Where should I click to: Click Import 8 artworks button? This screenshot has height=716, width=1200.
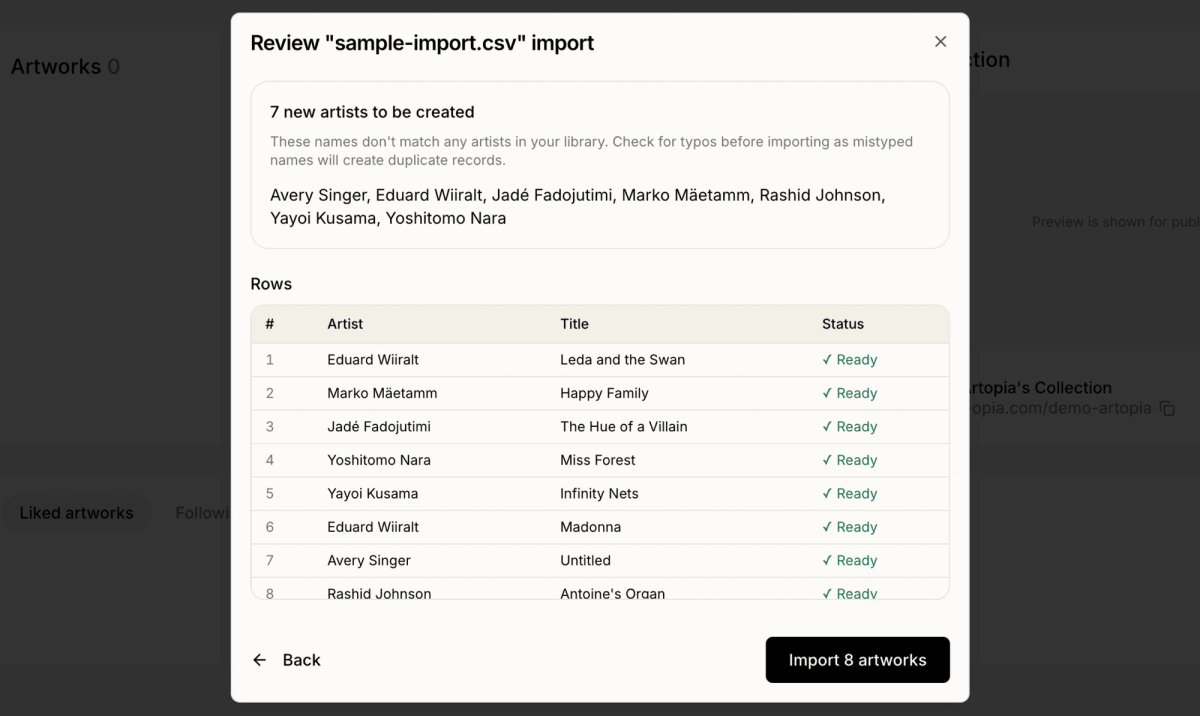tap(857, 660)
